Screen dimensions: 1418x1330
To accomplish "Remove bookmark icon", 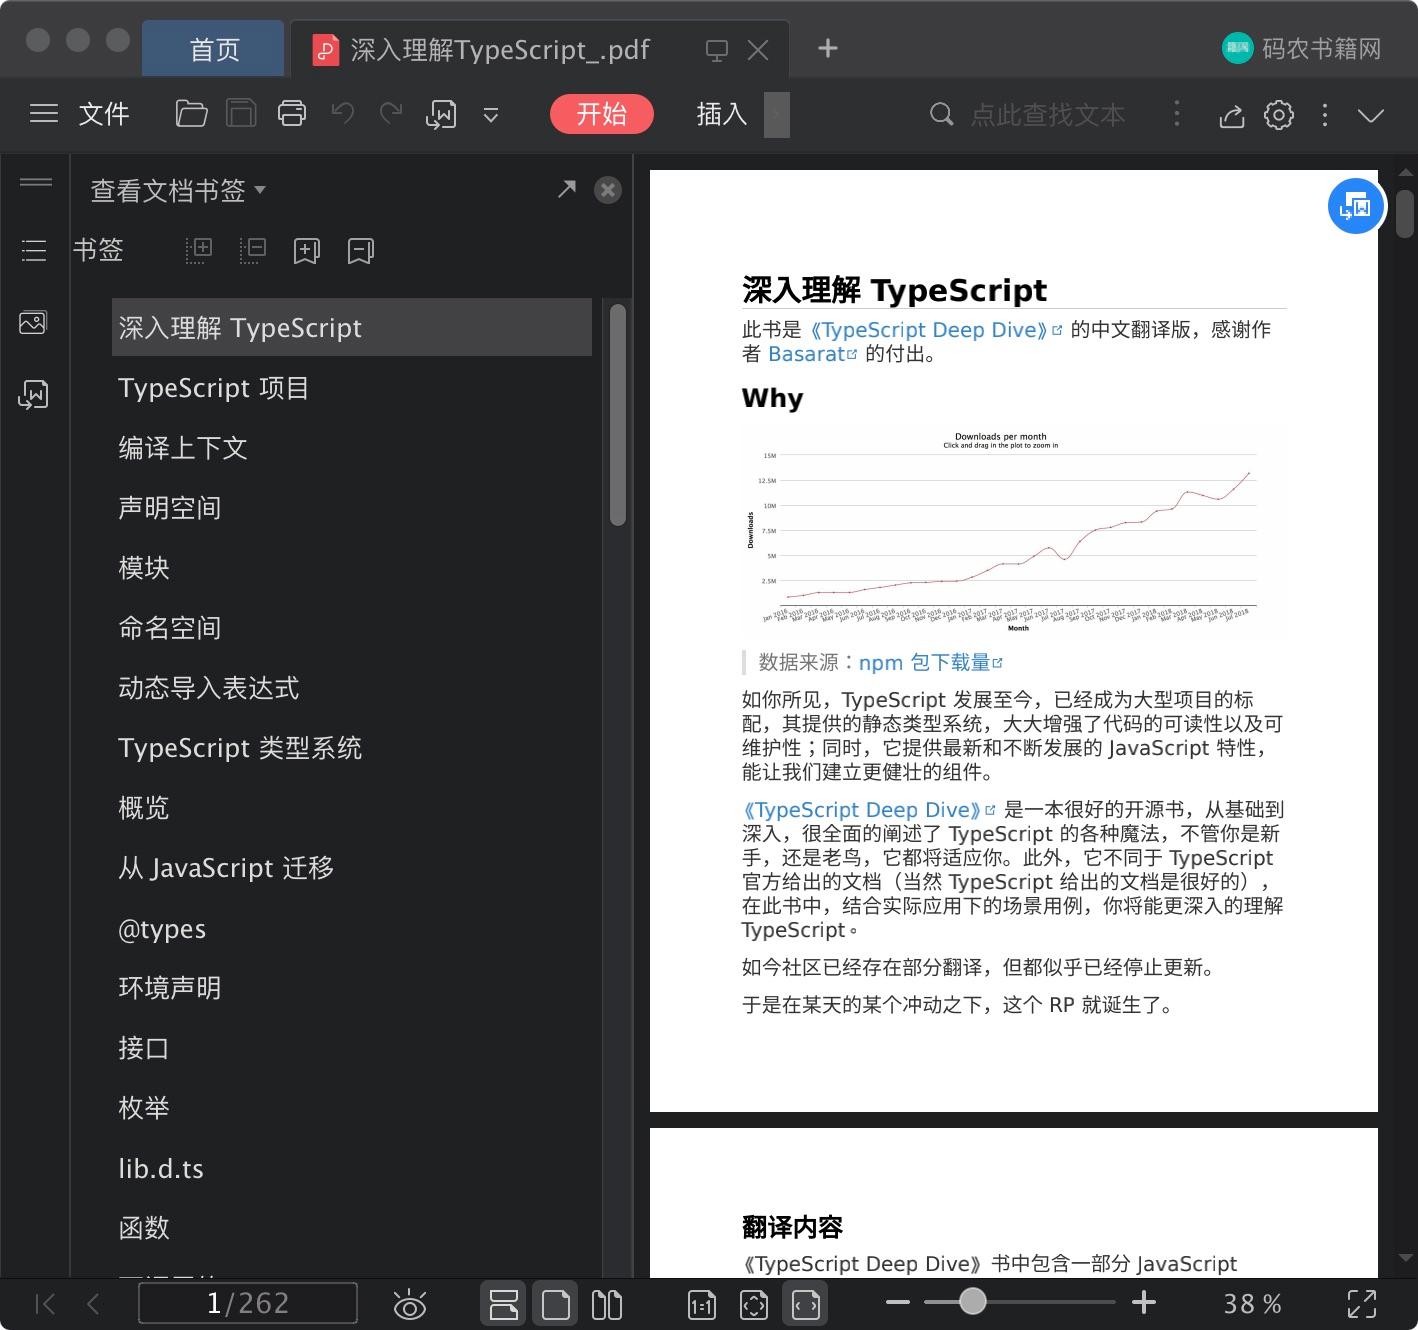I will 361,251.
